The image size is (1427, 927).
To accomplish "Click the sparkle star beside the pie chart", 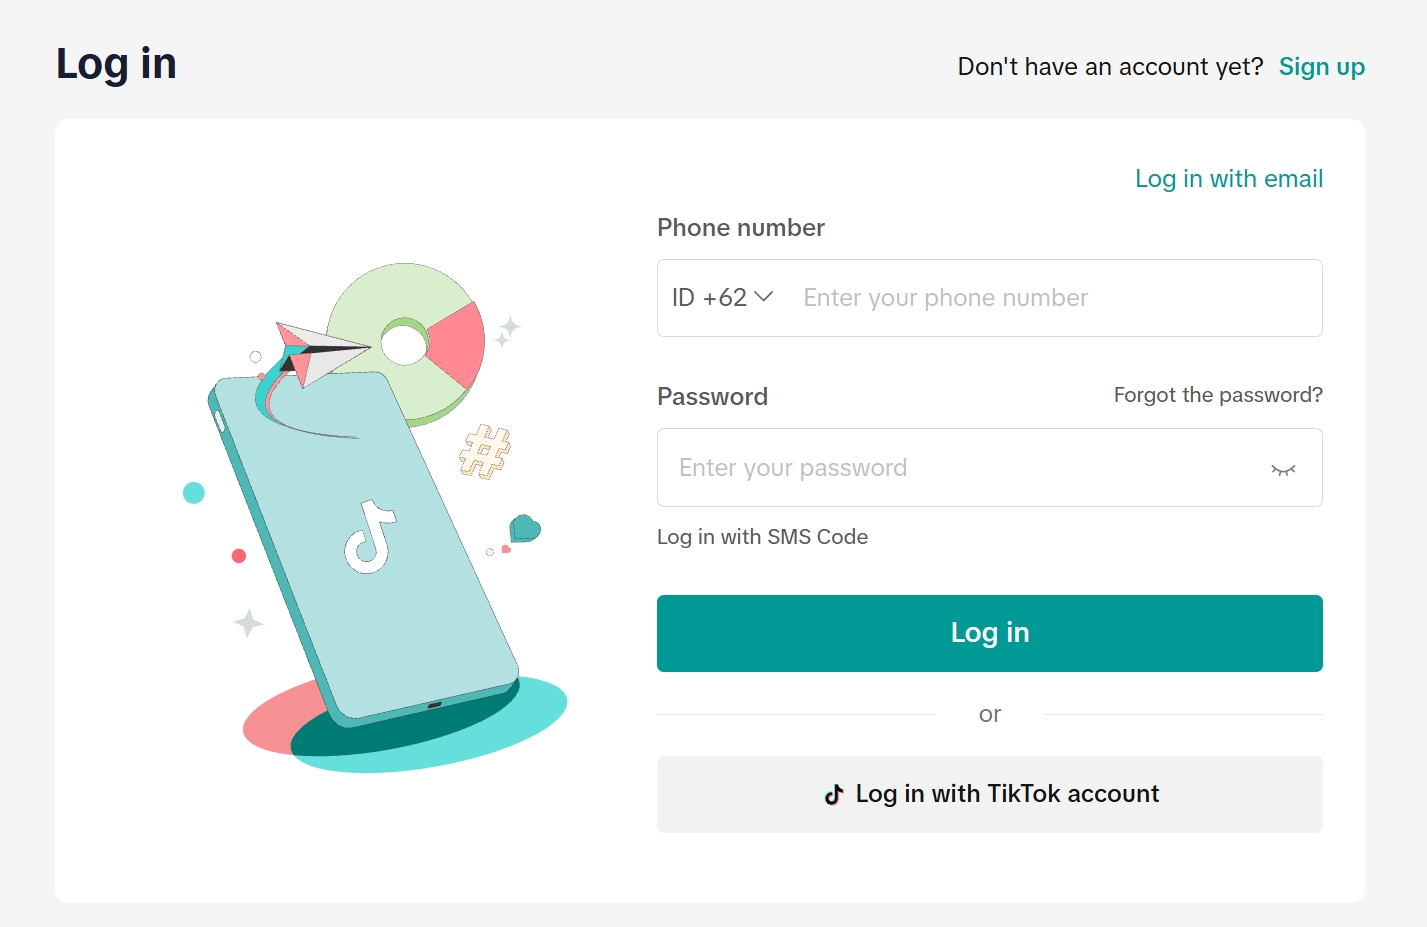I will (x=508, y=330).
